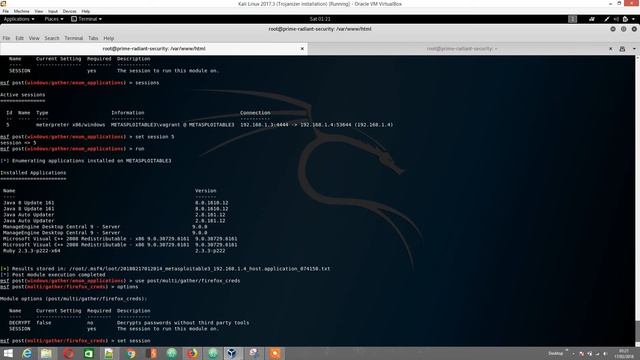Open the Windows Start button
Screen dimensions: 640x360
point(8,353)
